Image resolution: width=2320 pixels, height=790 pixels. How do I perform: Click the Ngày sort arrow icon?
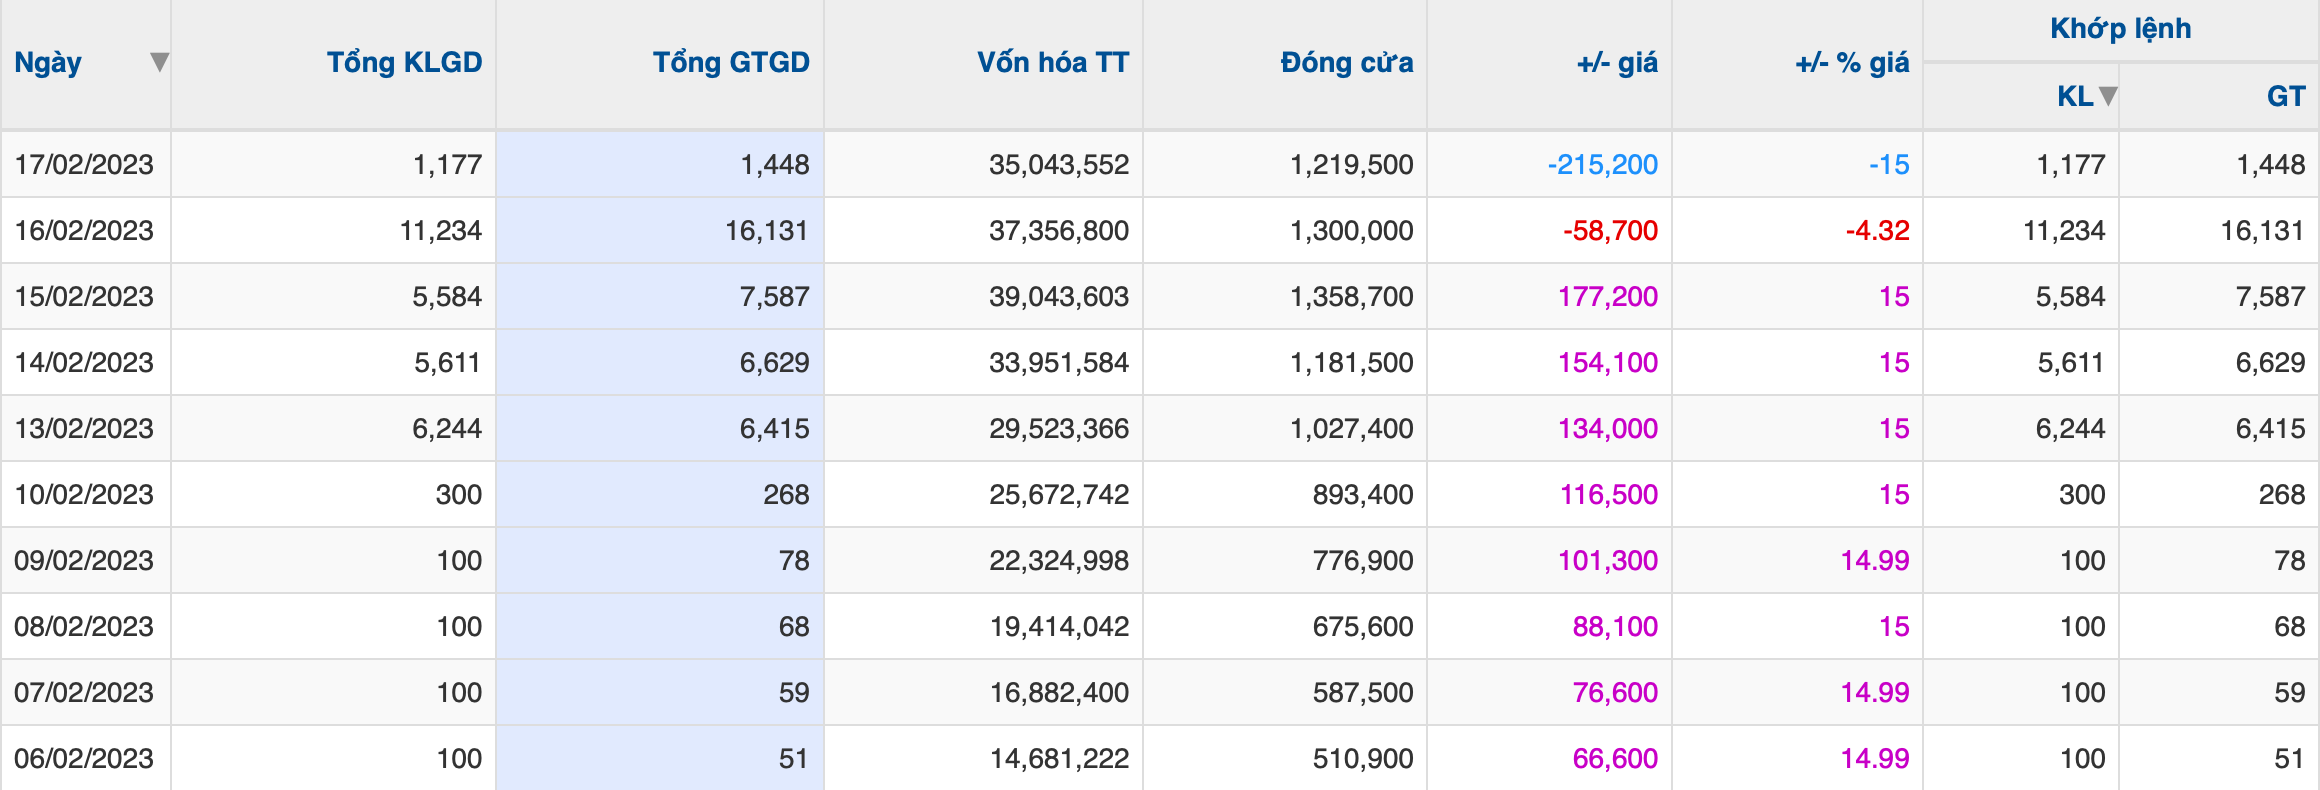[159, 63]
